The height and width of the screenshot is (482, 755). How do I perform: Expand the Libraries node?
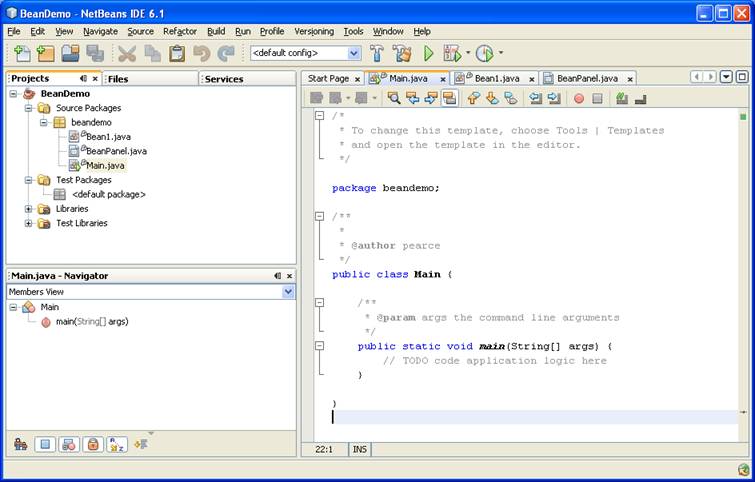tap(28, 209)
